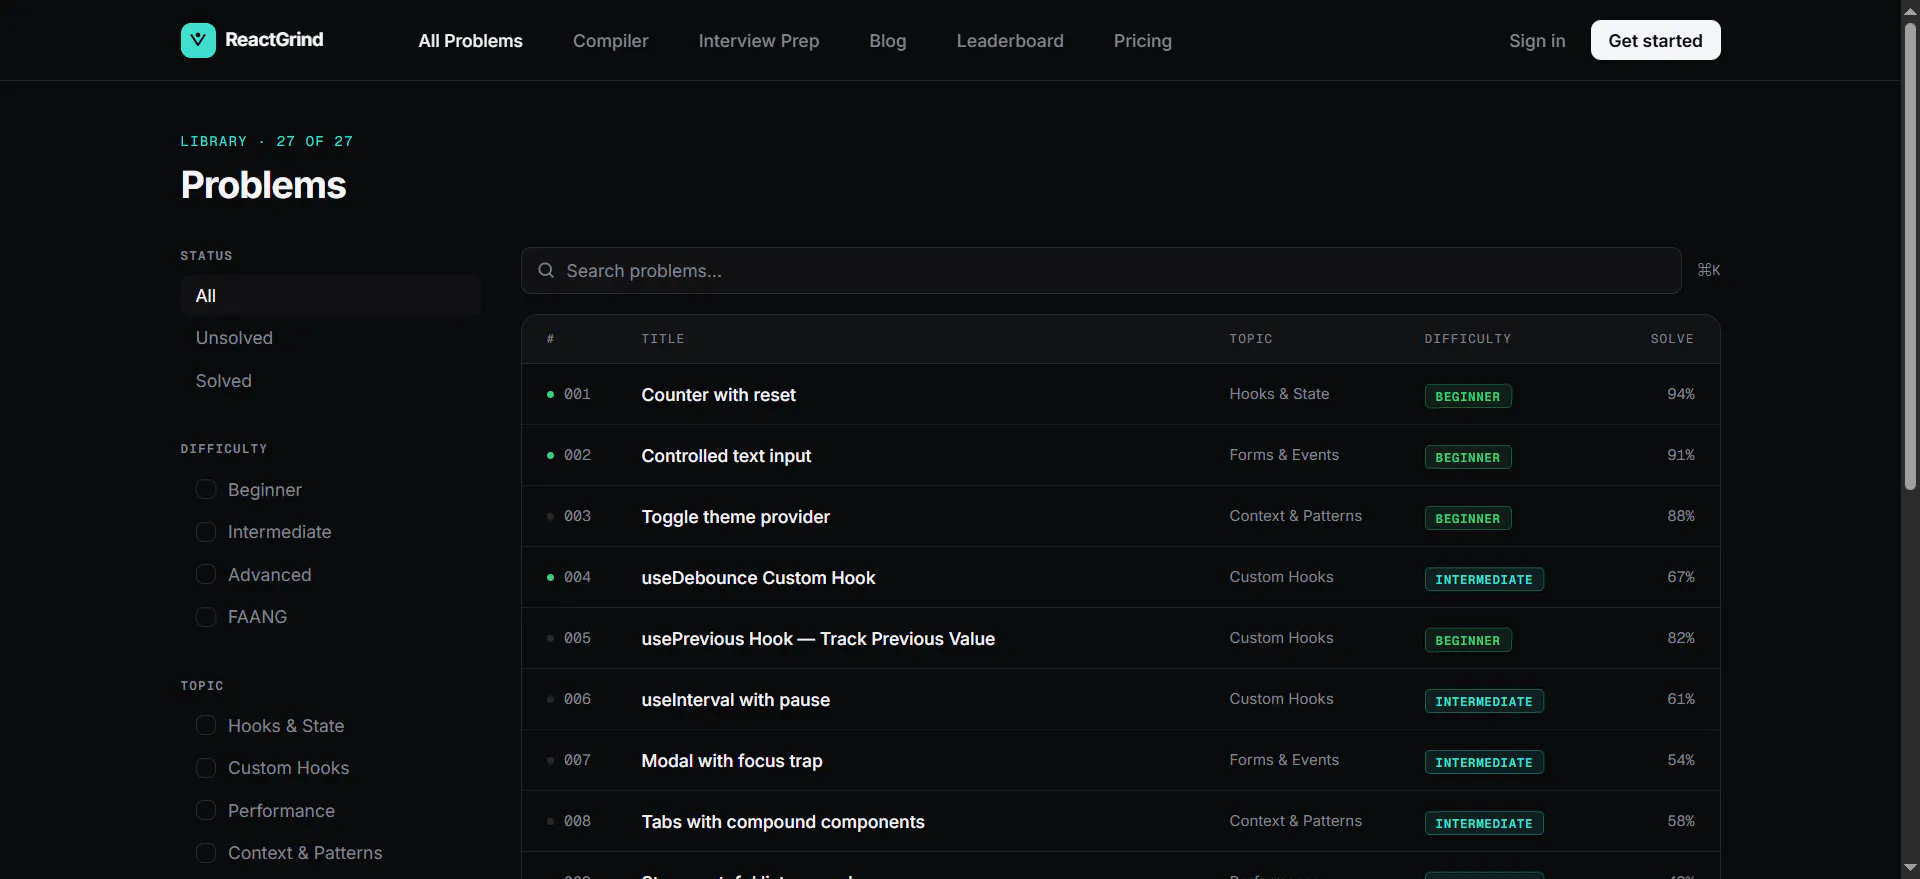
Task: Click the Sign in link
Action: click(1537, 41)
